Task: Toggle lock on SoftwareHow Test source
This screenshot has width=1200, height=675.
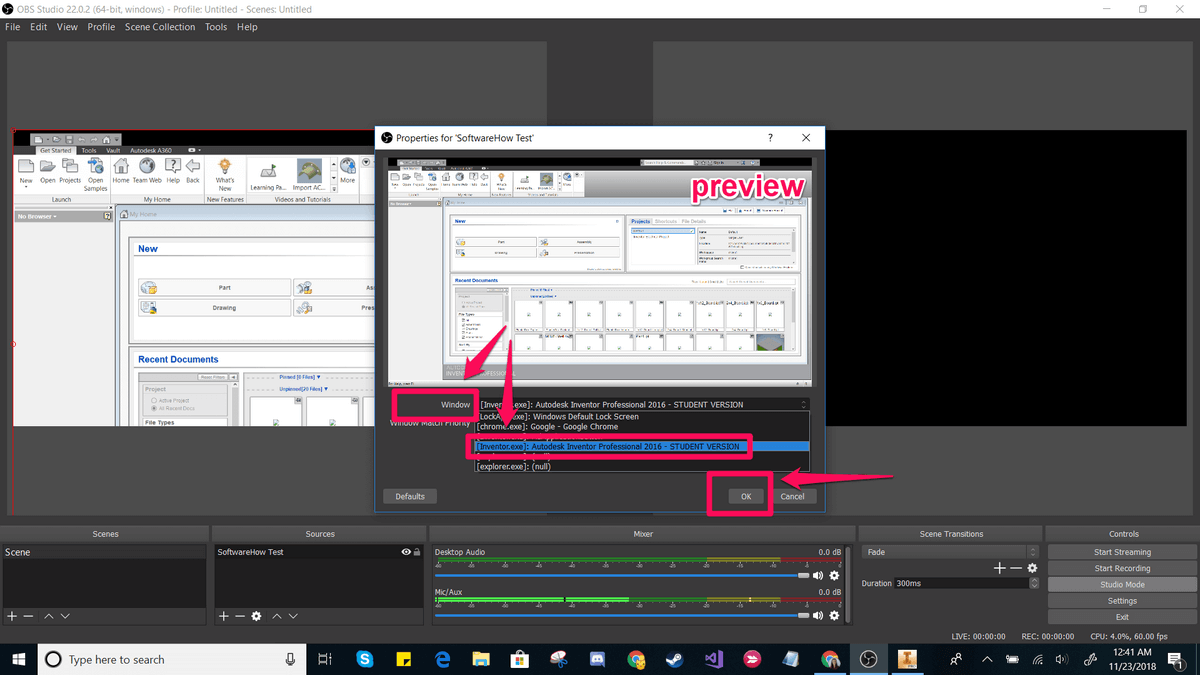Action: pos(417,552)
